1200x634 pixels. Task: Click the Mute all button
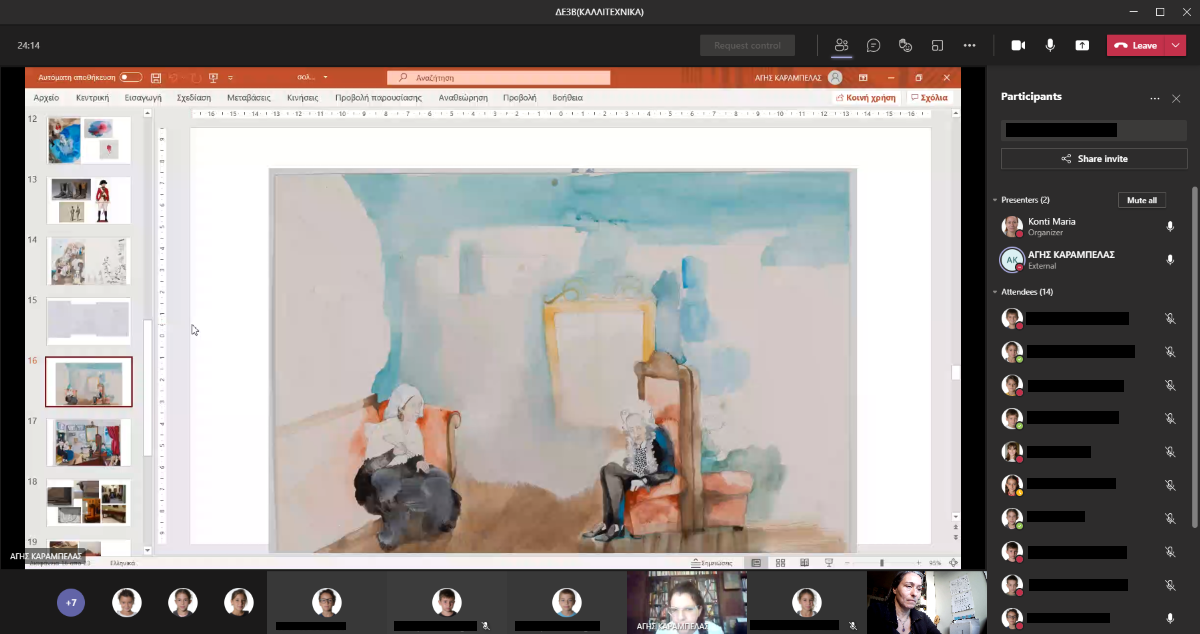click(x=1141, y=200)
